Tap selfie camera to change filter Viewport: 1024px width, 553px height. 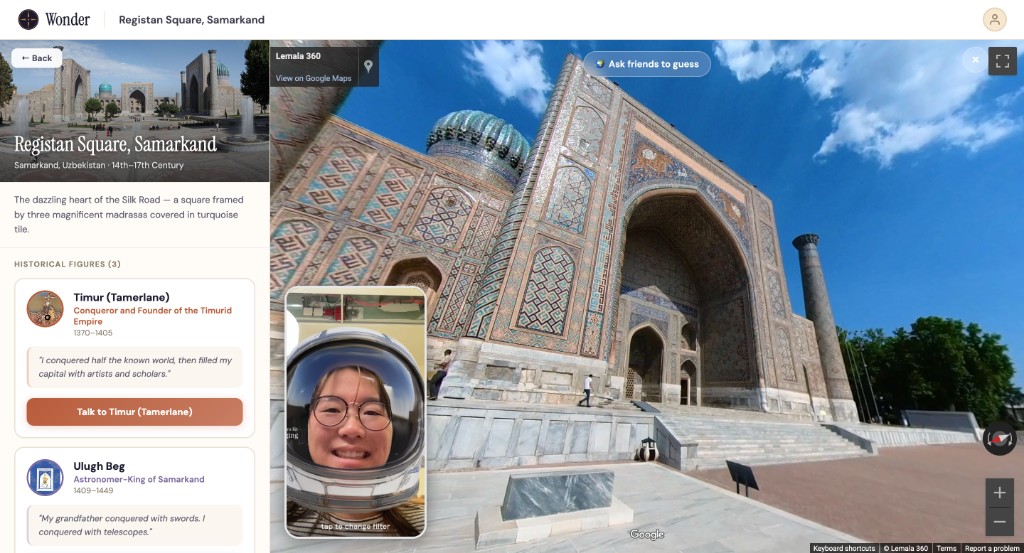click(x=355, y=412)
